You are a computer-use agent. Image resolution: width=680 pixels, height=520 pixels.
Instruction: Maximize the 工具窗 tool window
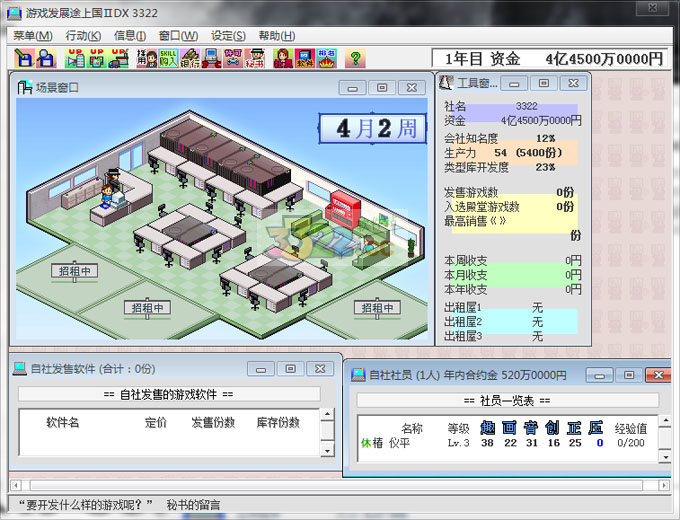[x=544, y=83]
